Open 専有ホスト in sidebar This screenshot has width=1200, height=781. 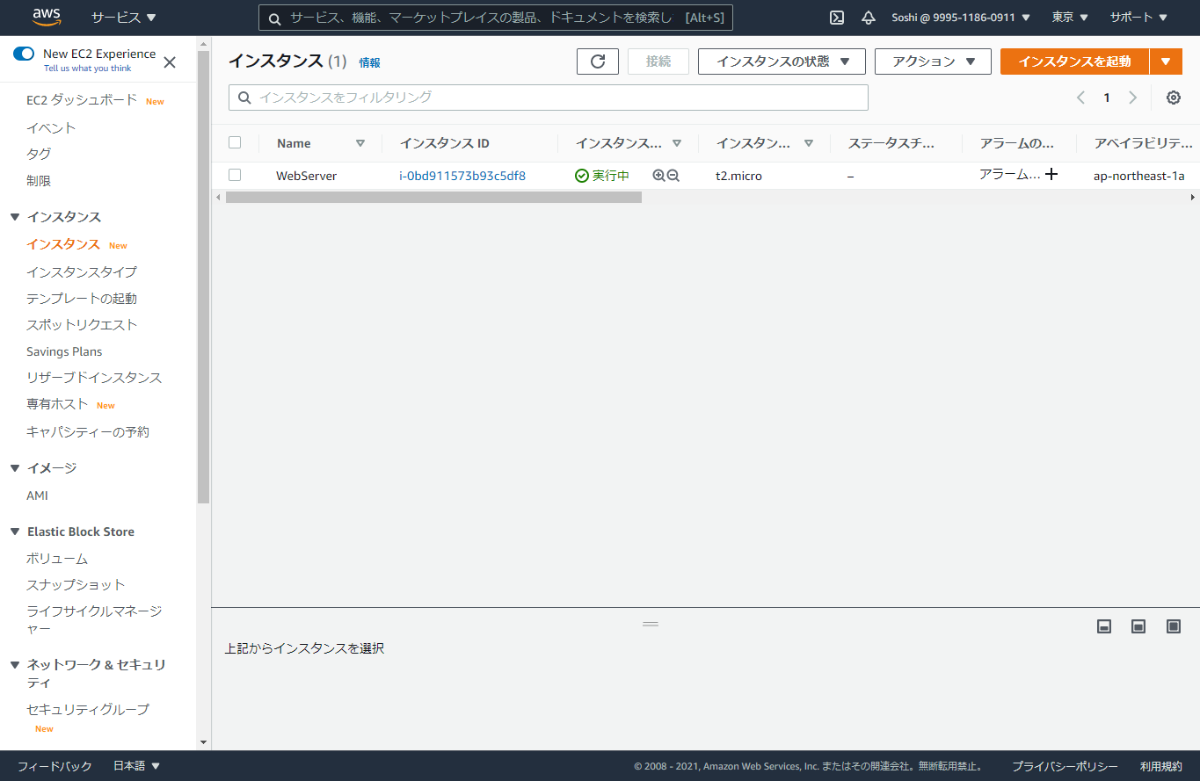[57, 404]
